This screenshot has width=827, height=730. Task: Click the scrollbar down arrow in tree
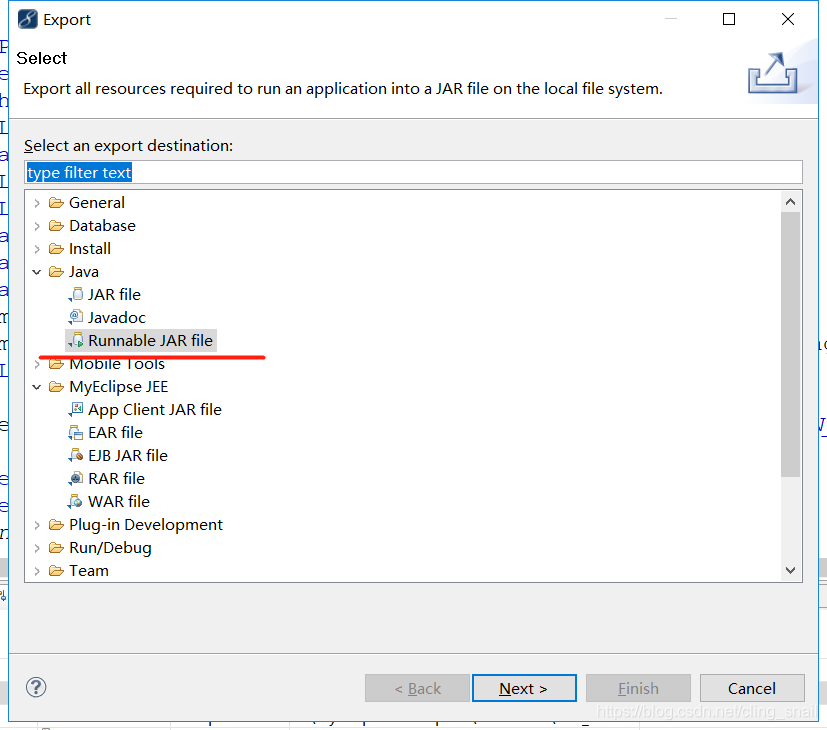pos(790,570)
